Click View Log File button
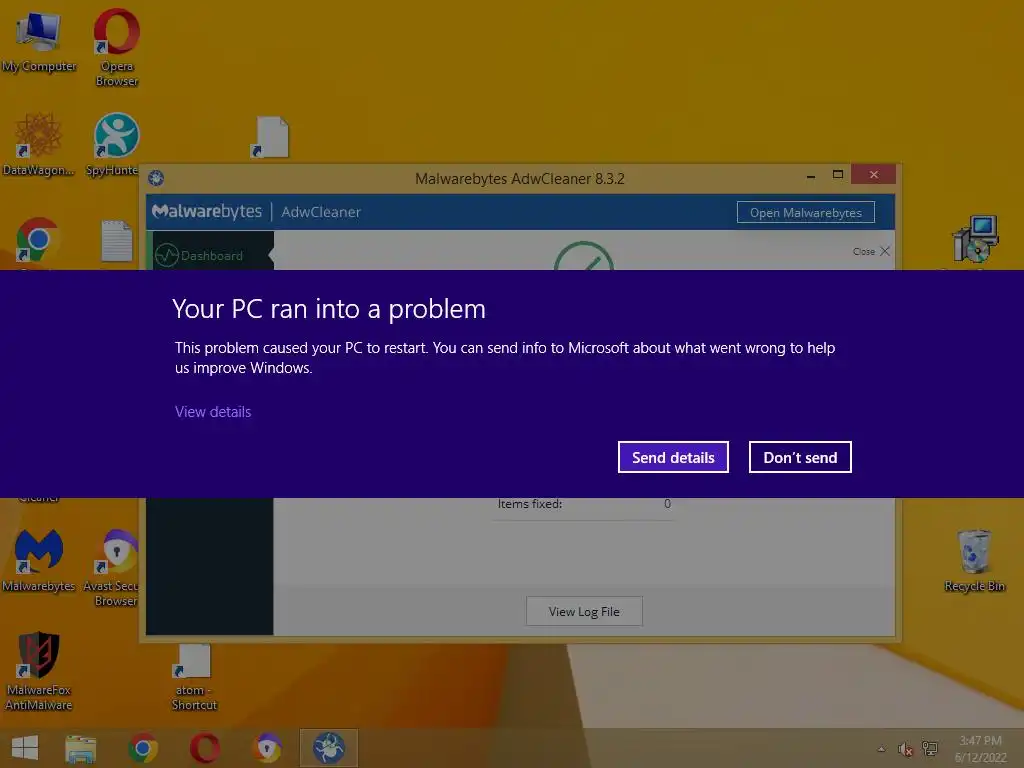This screenshot has height=768, width=1024. 584,611
